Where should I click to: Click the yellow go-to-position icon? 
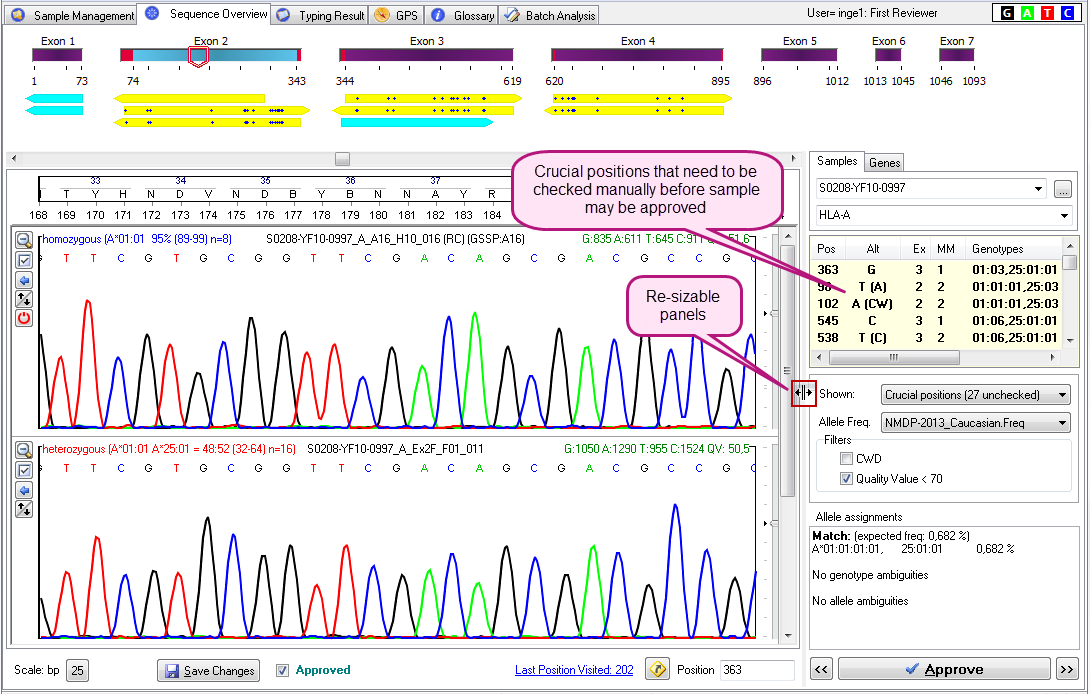[657, 670]
